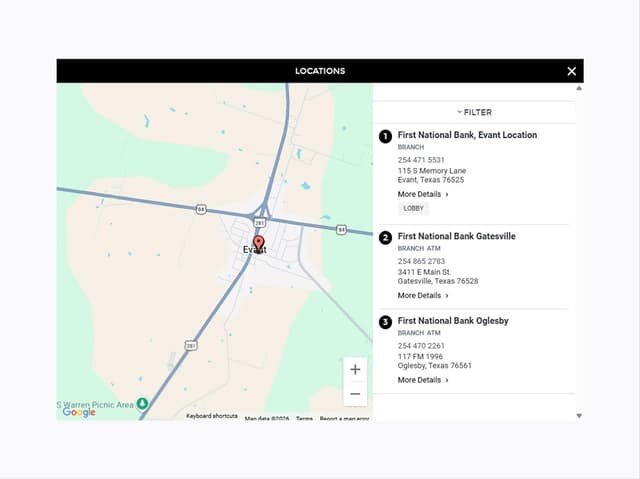The image size is (640, 479).
Task: Click phone number 254 470 2261
Action: pyautogui.click(x=421, y=346)
